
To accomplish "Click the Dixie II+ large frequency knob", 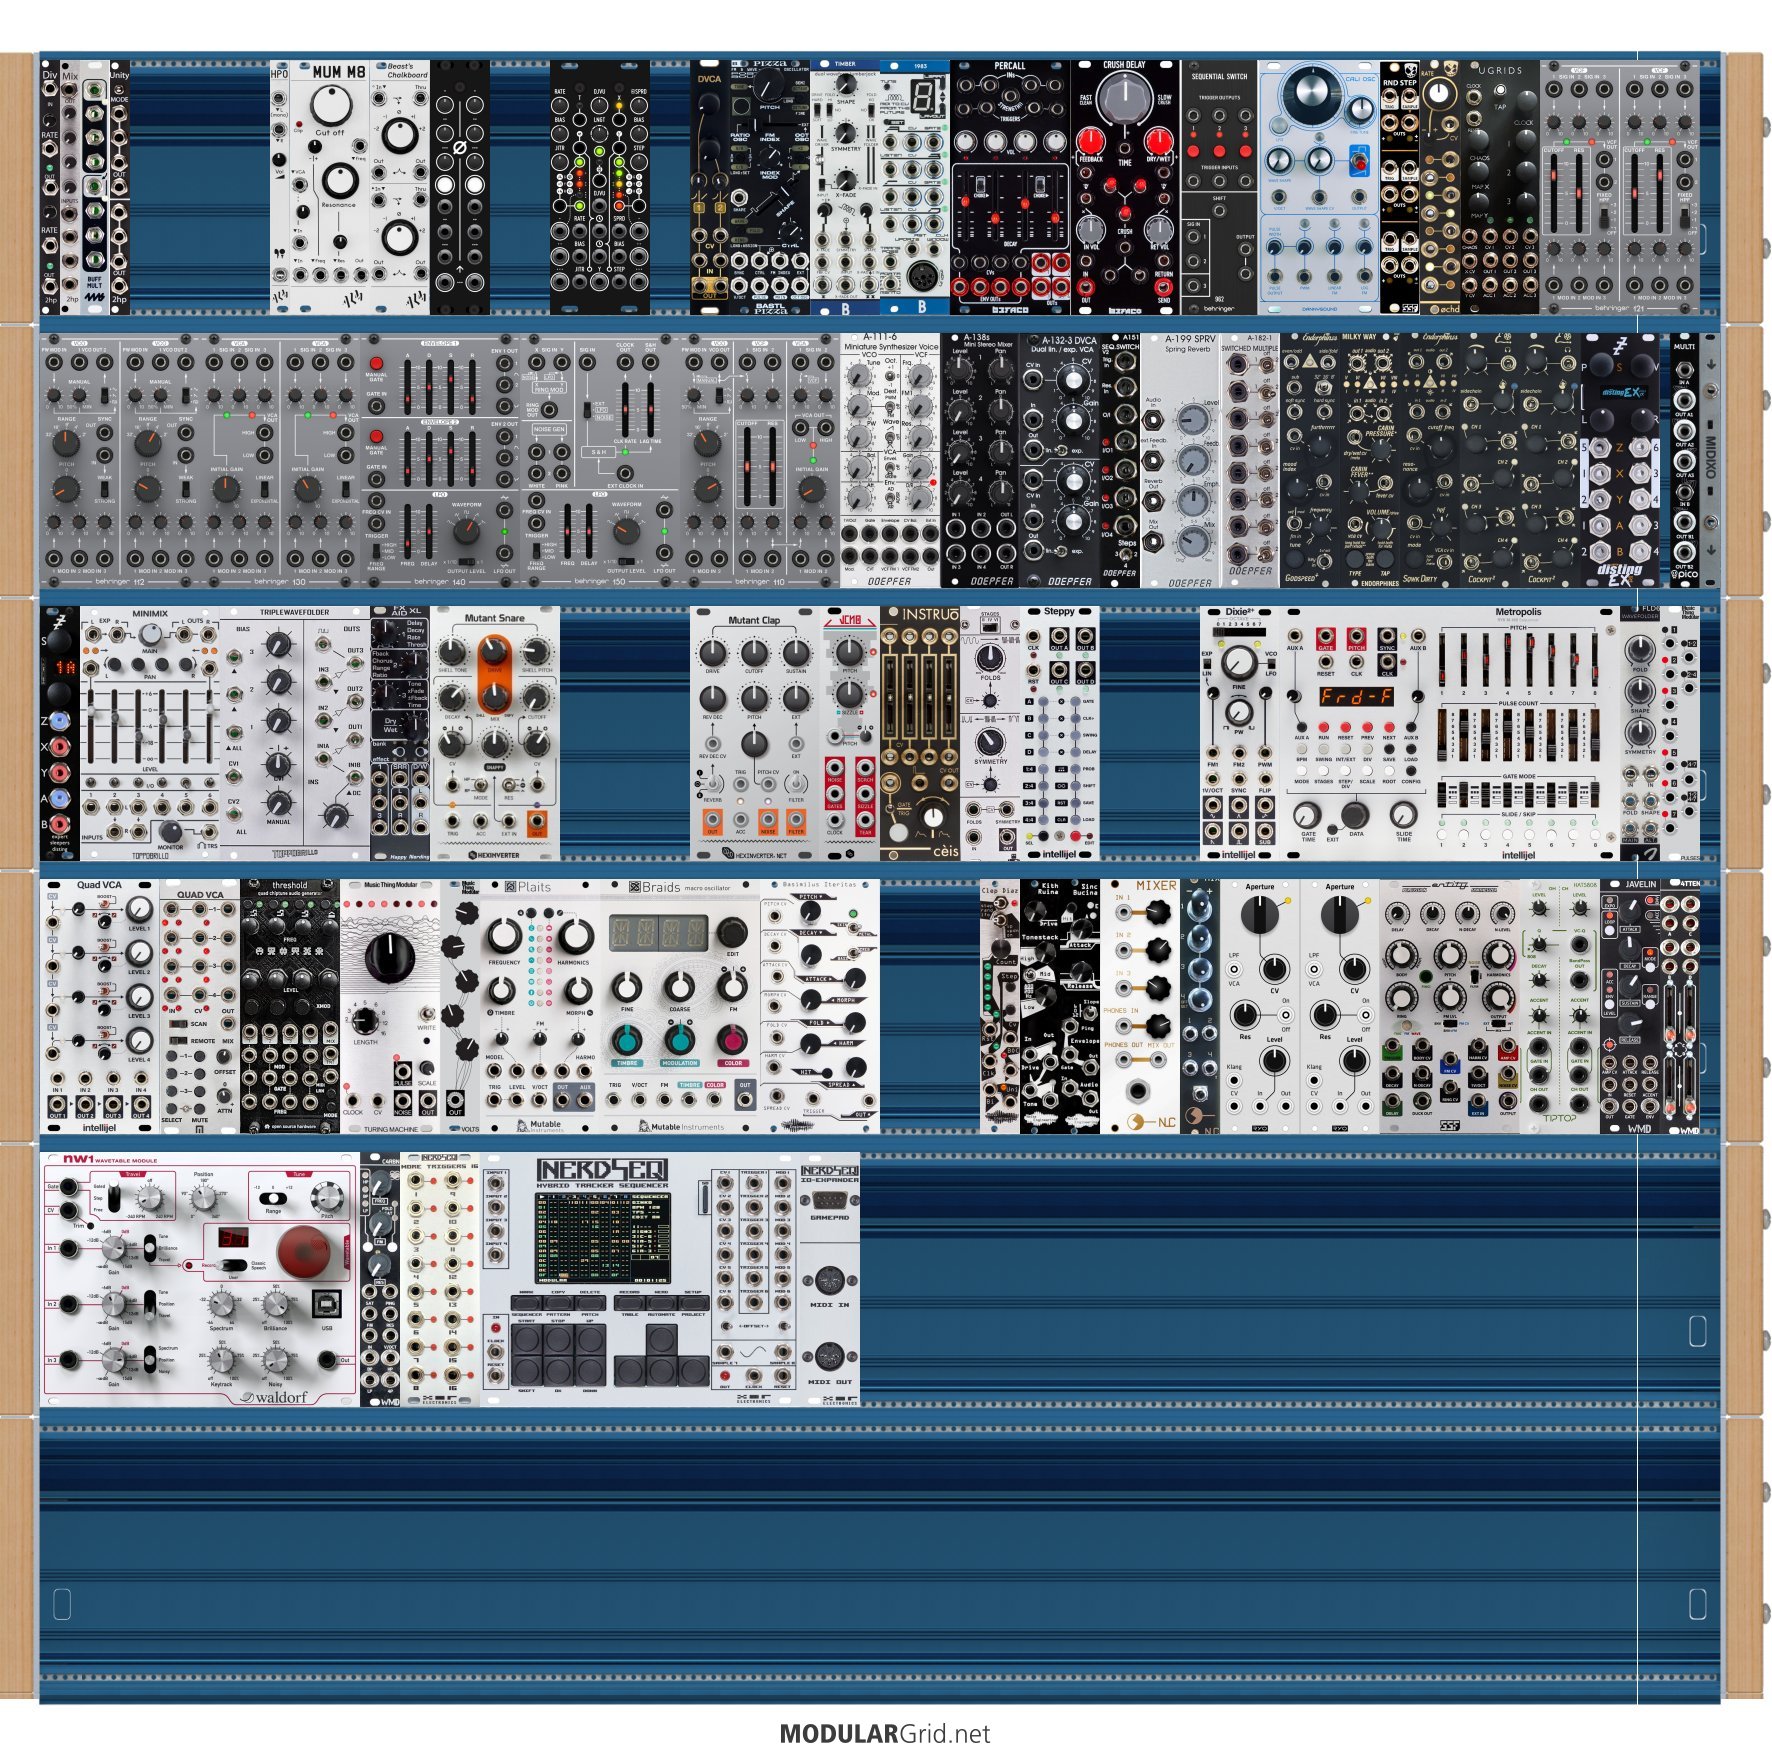I will point(1238,661).
